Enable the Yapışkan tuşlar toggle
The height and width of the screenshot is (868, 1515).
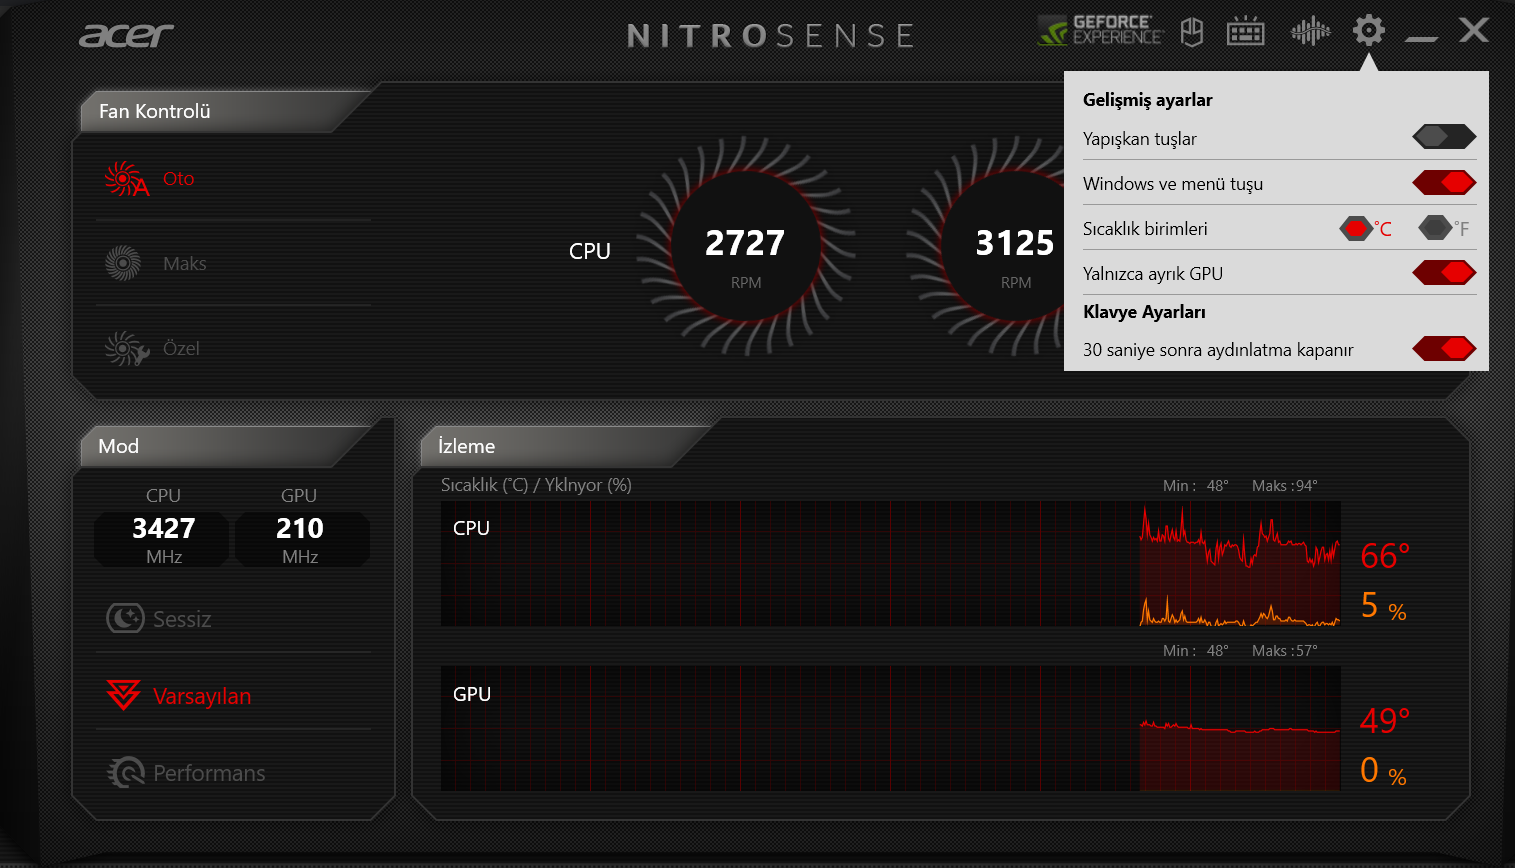[x=1444, y=137]
